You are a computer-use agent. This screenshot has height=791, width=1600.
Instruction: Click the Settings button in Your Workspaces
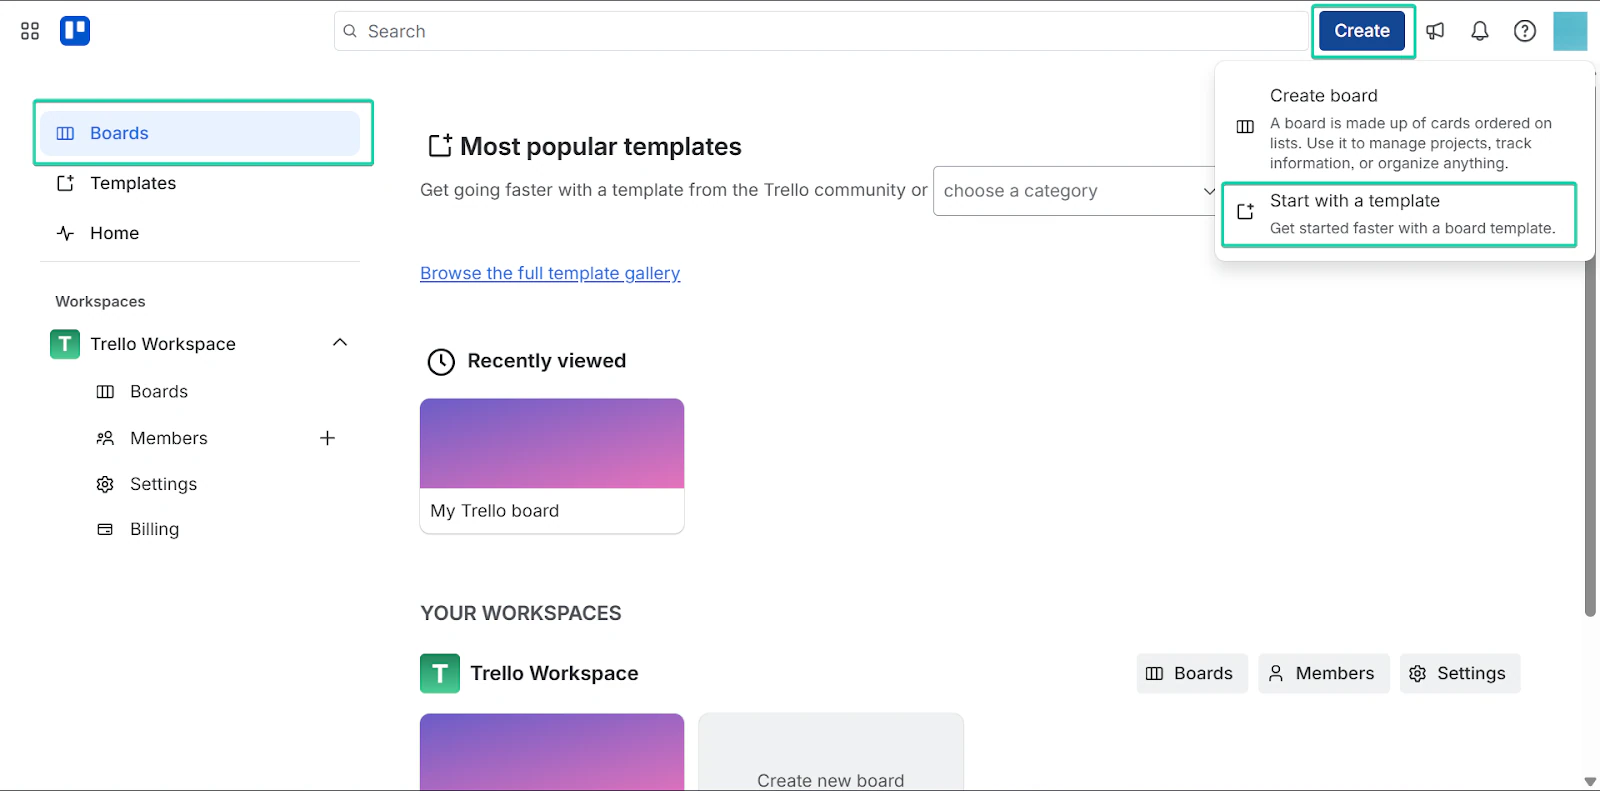tap(1459, 674)
